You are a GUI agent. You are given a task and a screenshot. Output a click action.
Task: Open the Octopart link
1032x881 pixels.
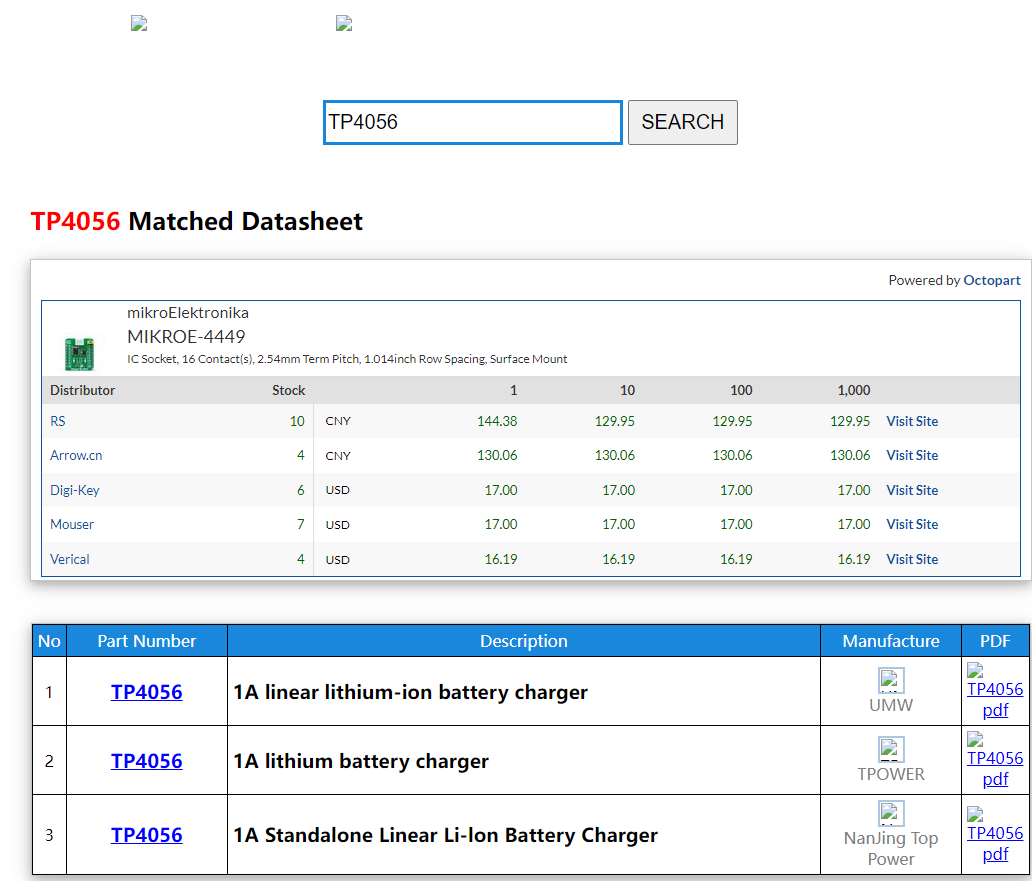coord(991,280)
